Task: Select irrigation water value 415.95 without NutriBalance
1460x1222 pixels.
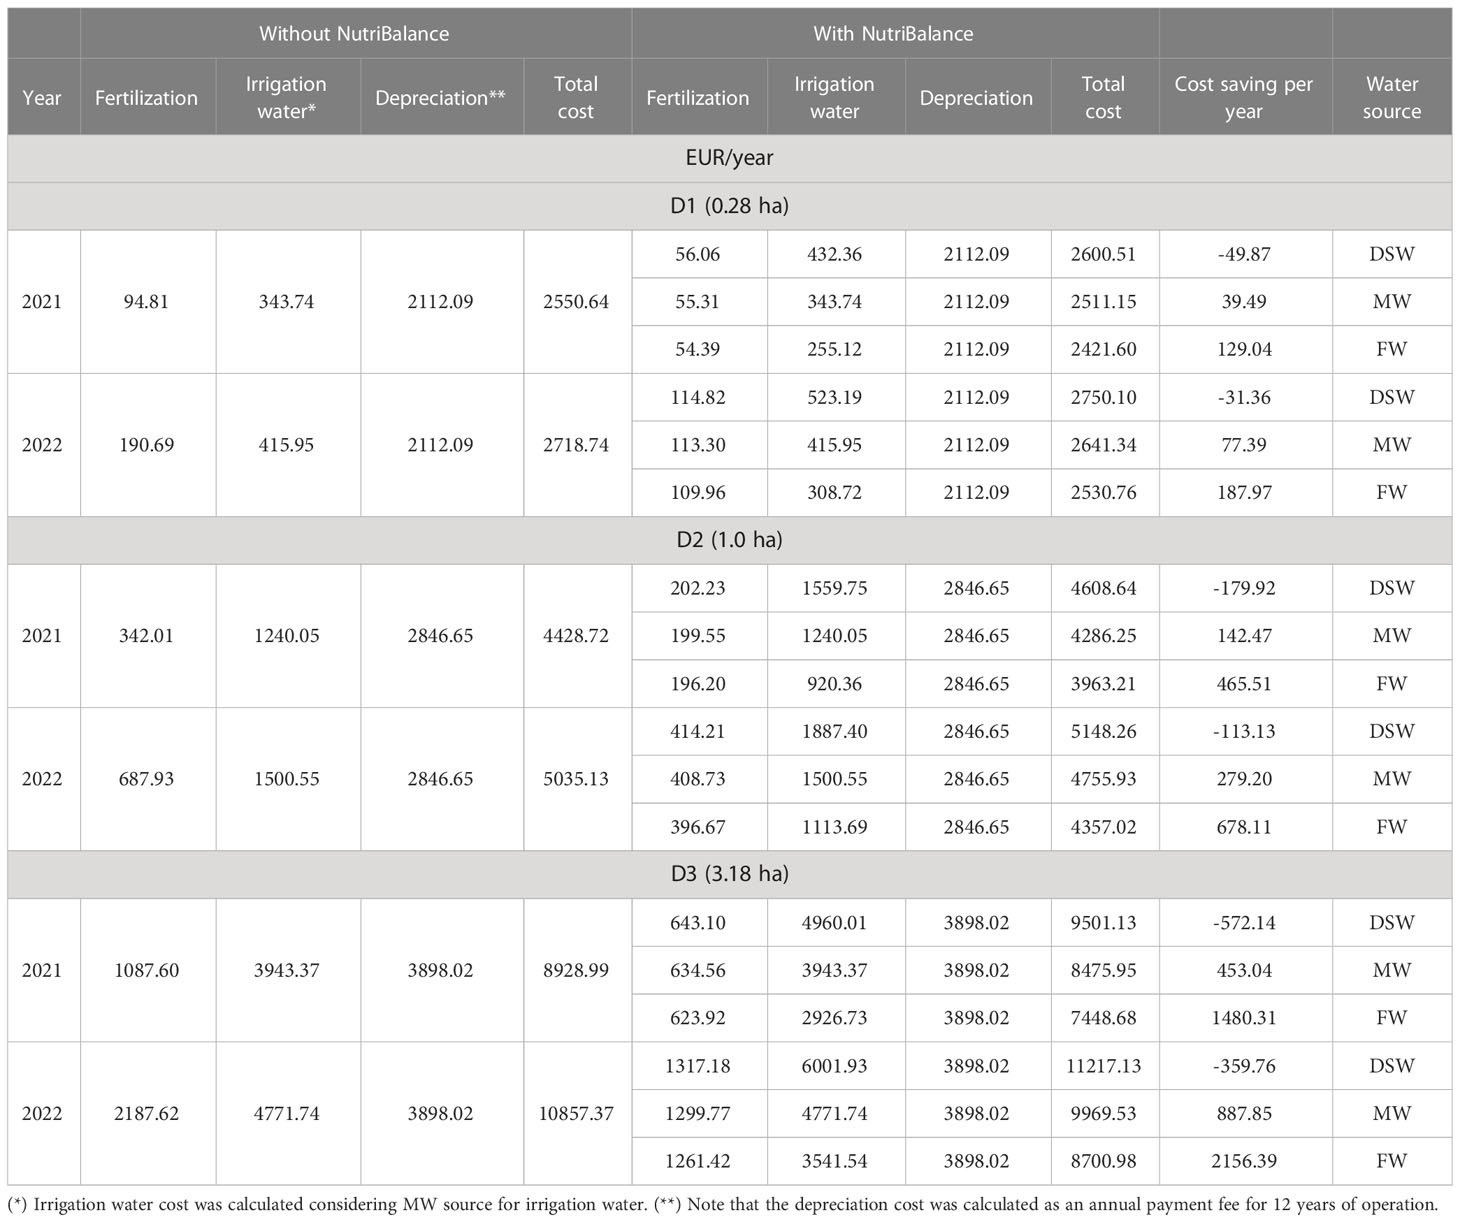Action: pyautogui.click(x=286, y=445)
